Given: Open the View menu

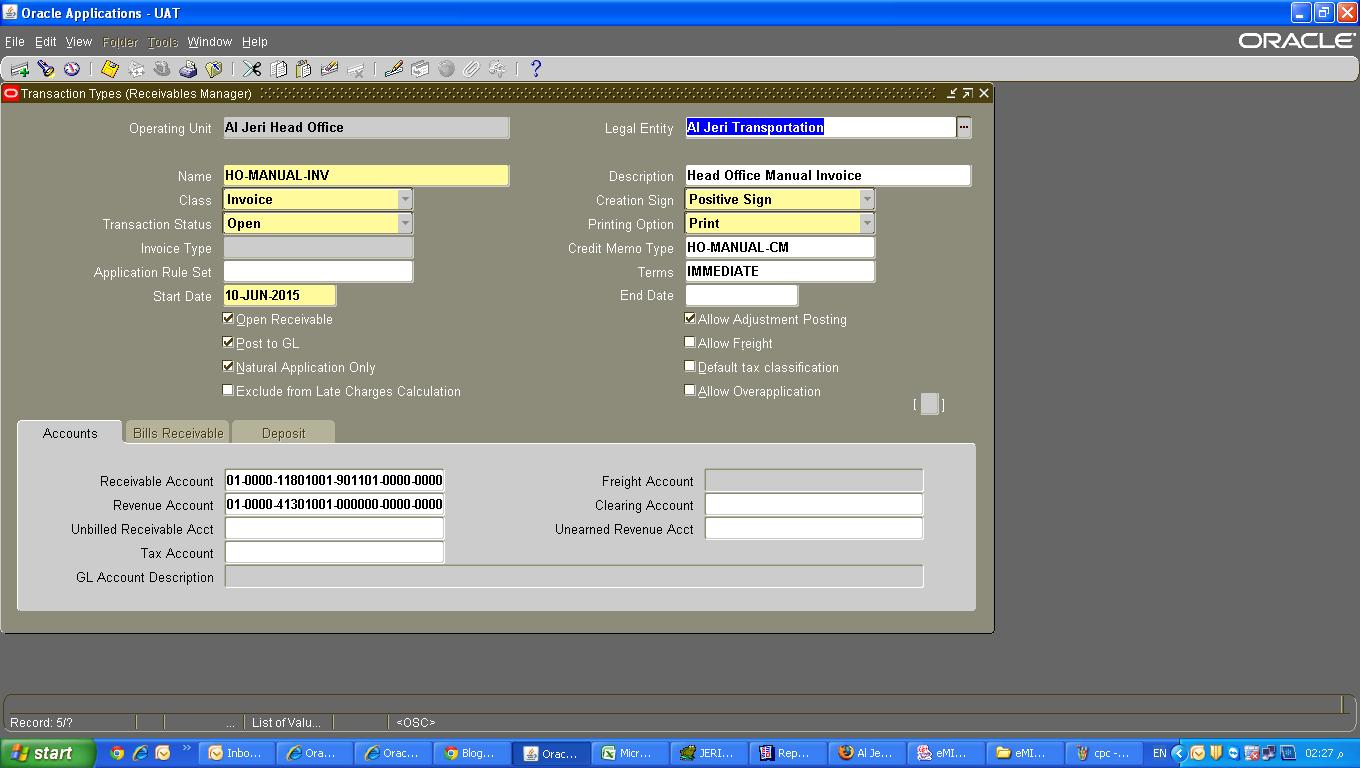Looking at the screenshot, I should 79,42.
